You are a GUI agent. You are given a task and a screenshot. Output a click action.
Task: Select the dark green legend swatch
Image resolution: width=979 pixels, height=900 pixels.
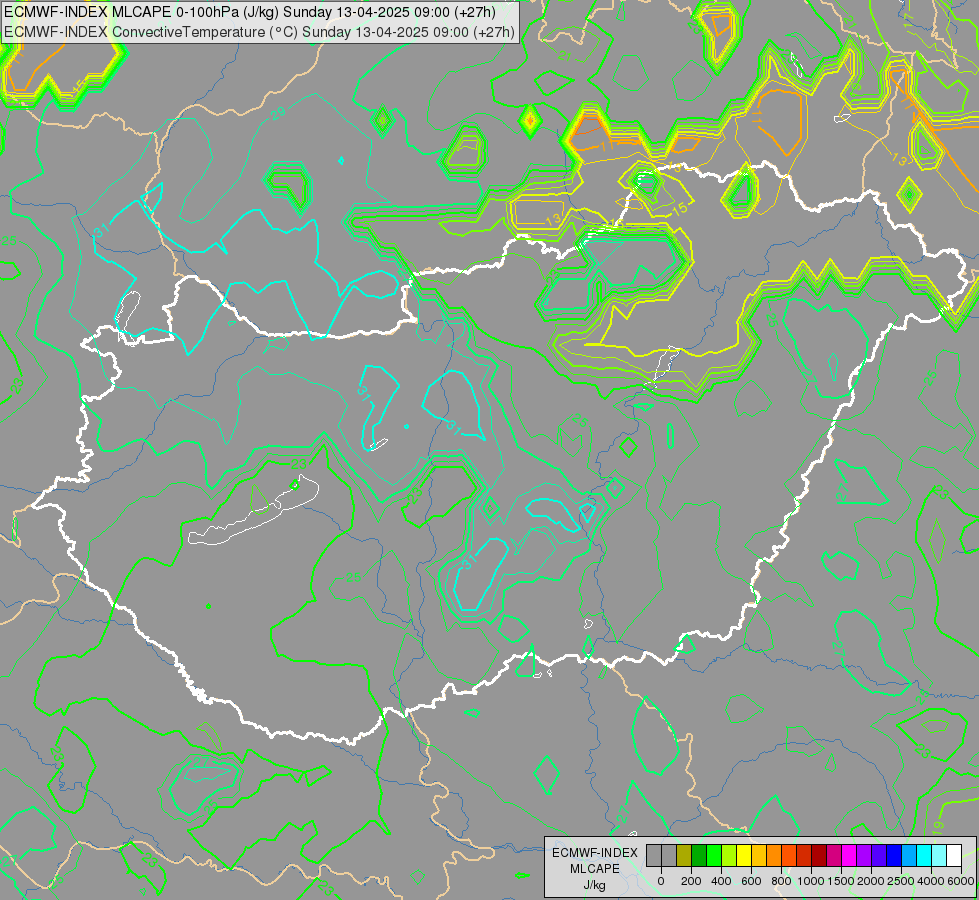699,856
